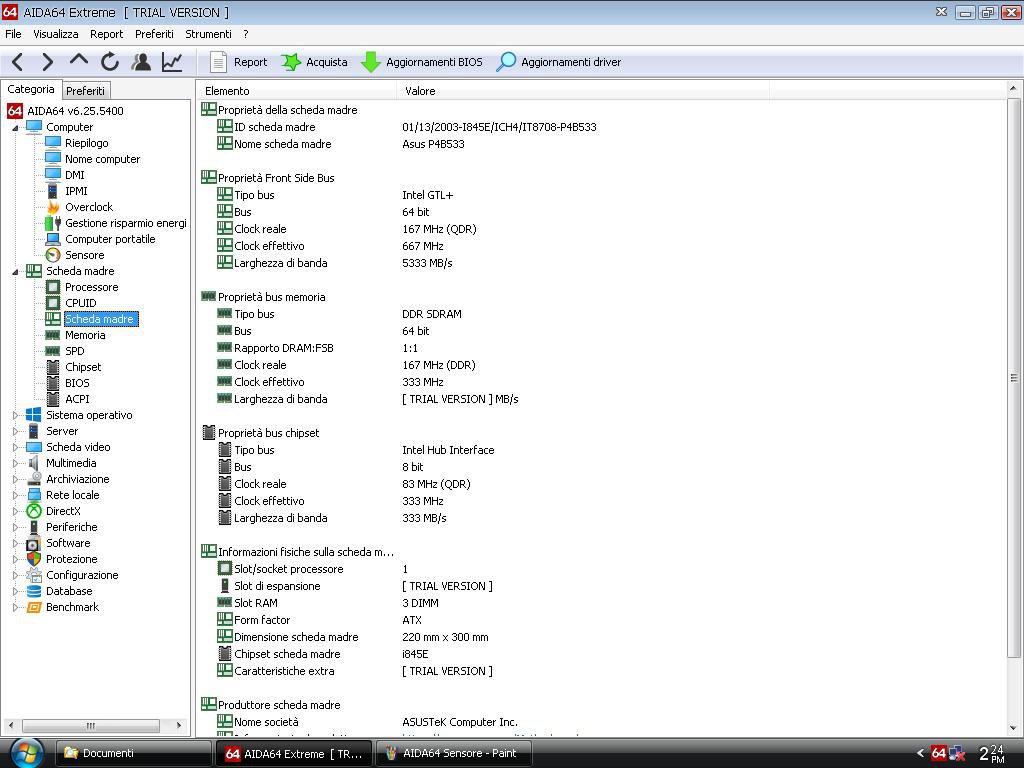Viewport: 1024px width, 768px height.
Task: Click the Refresh icon in toolbar
Action: [x=110, y=62]
